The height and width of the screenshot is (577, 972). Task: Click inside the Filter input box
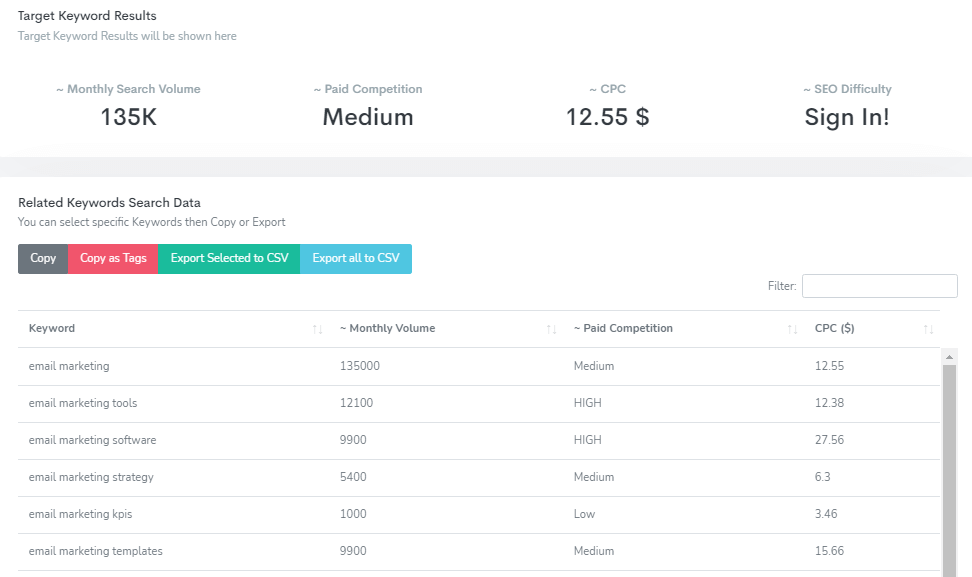pos(879,286)
